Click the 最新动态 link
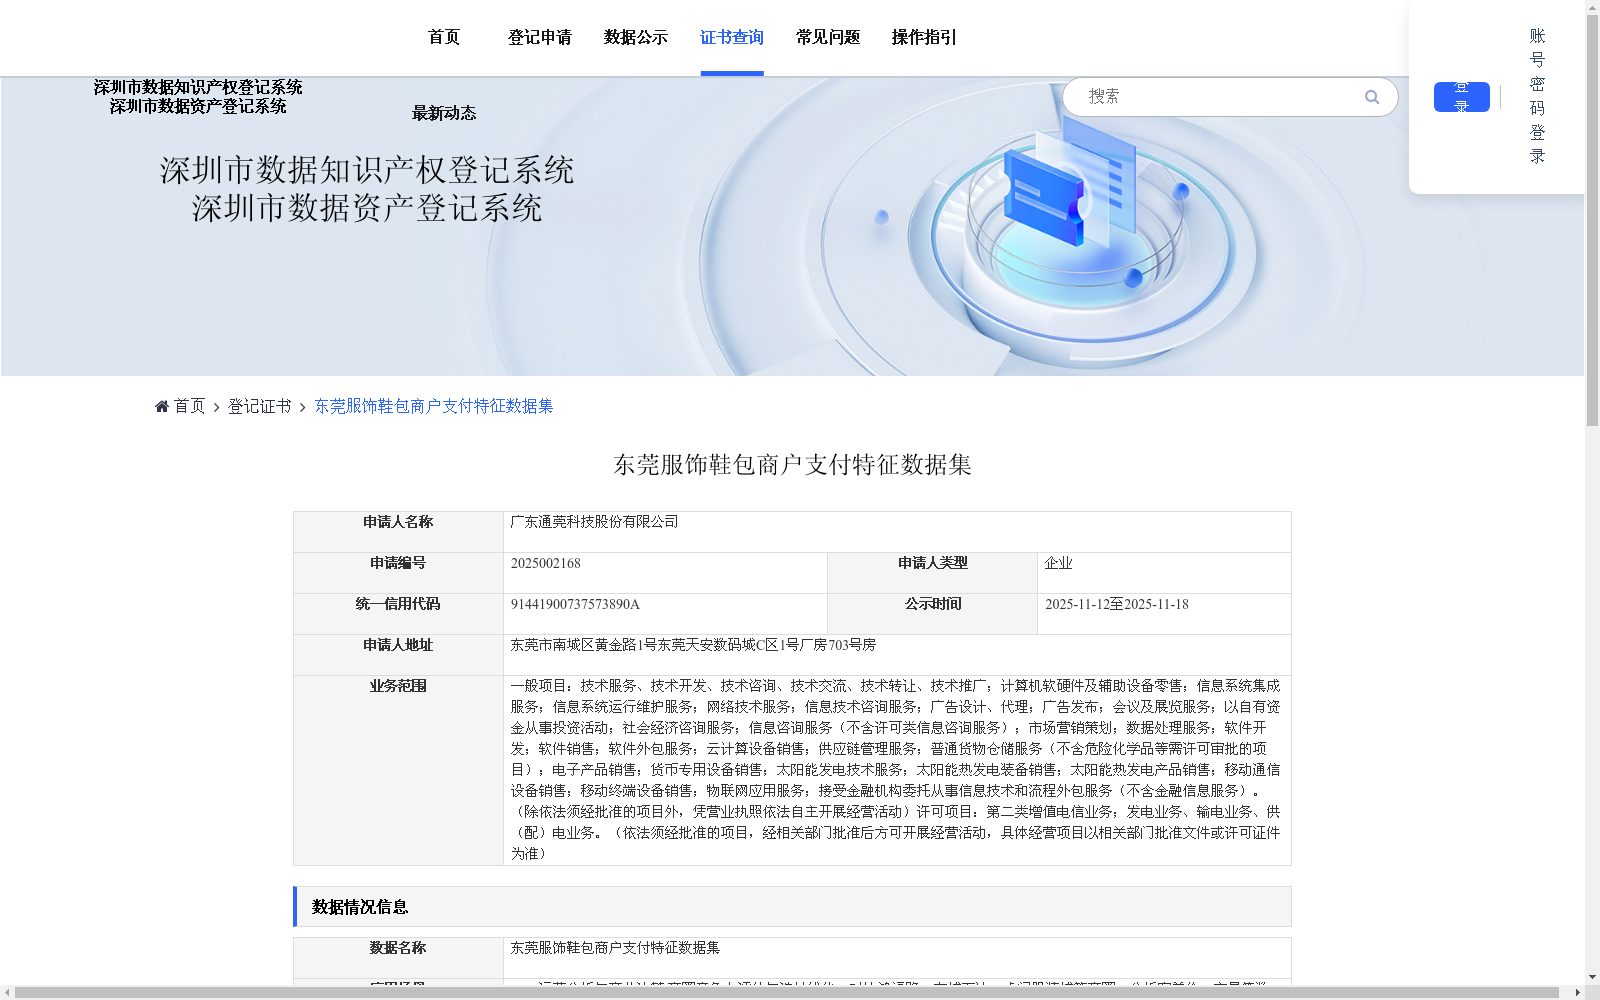 [443, 113]
